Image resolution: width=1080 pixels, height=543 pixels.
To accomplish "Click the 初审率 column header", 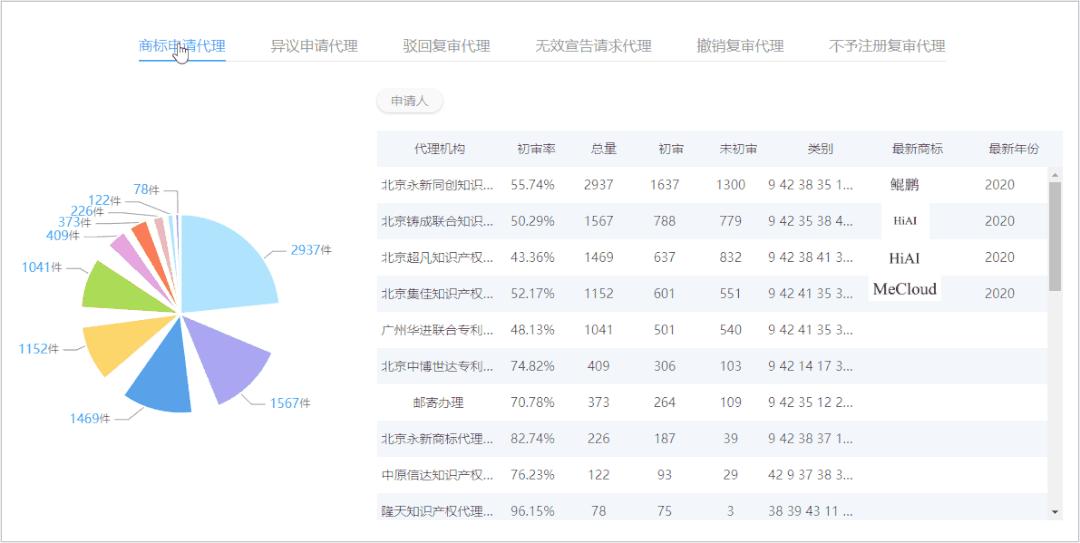I will (x=537, y=149).
